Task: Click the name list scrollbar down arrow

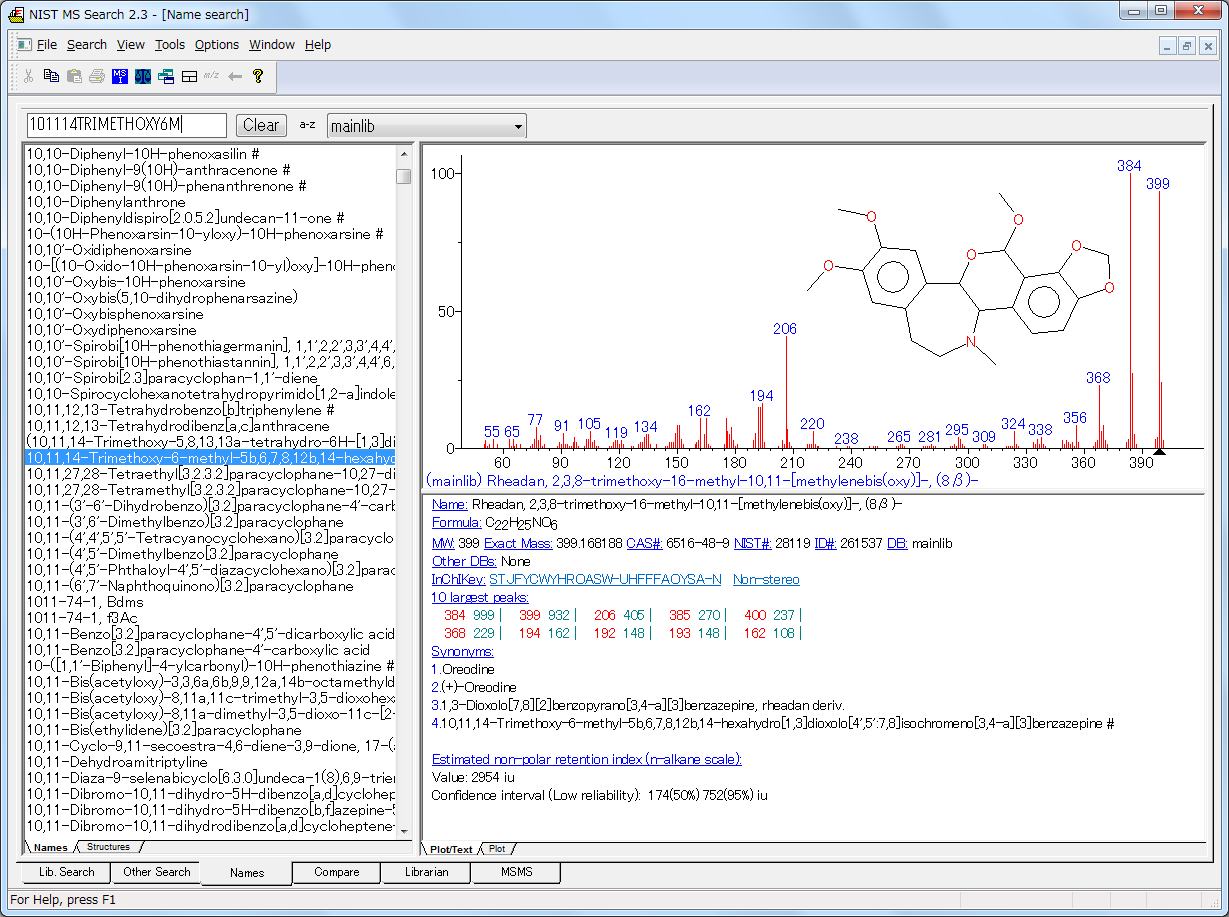Action: [404, 831]
